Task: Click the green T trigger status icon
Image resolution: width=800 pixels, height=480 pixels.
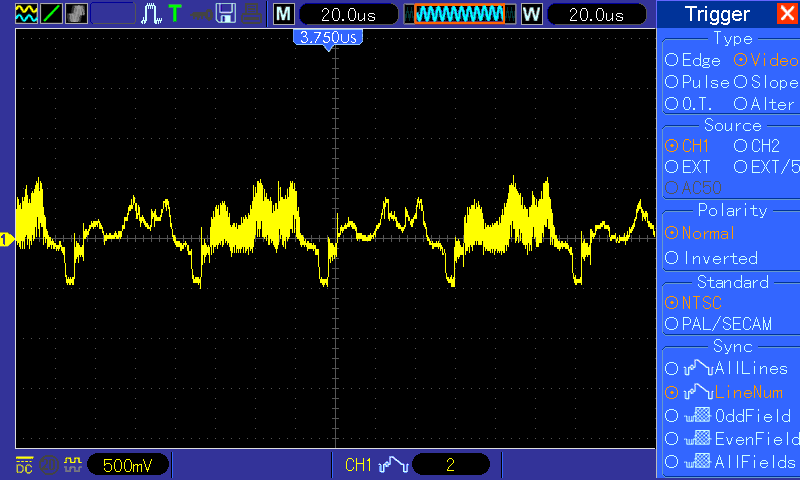Action: coord(175,14)
